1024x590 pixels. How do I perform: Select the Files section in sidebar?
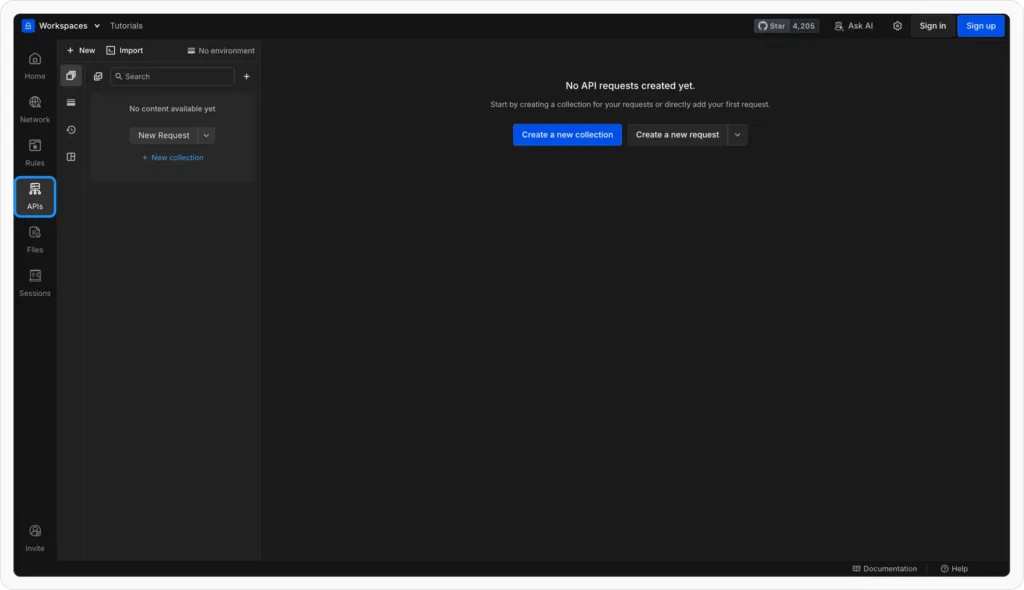click(34, 241)
